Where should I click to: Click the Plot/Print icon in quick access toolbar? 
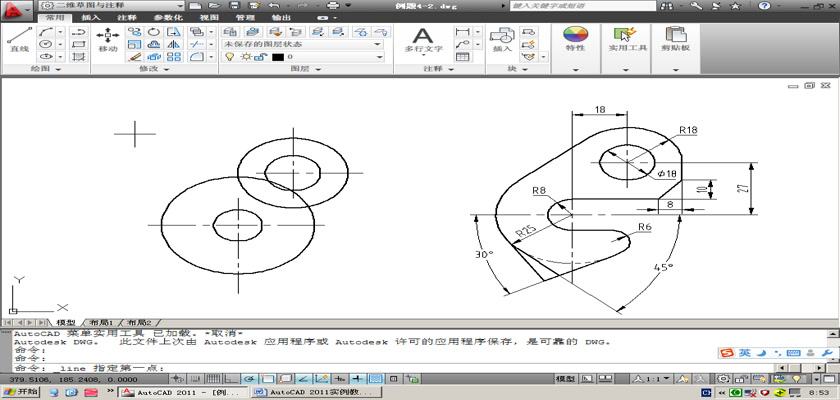[333, 5]
